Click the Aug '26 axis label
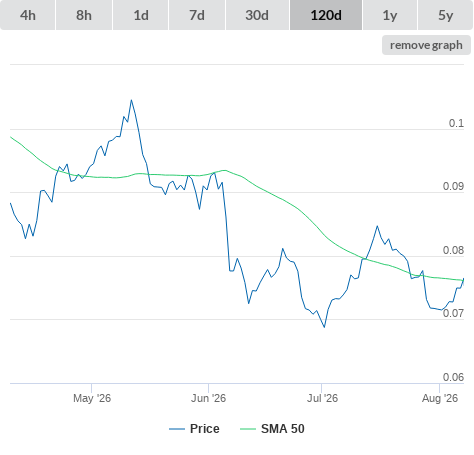The height and width of the screenshot is (455, 474). pos(440,398)
